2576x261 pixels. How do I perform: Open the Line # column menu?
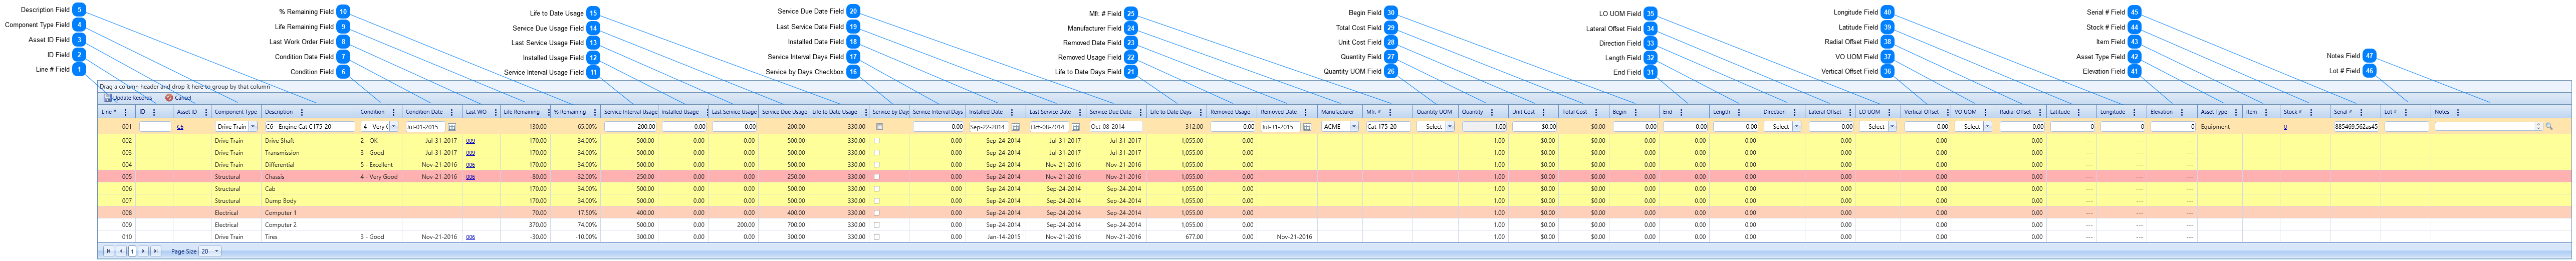[x=126, y=112]
